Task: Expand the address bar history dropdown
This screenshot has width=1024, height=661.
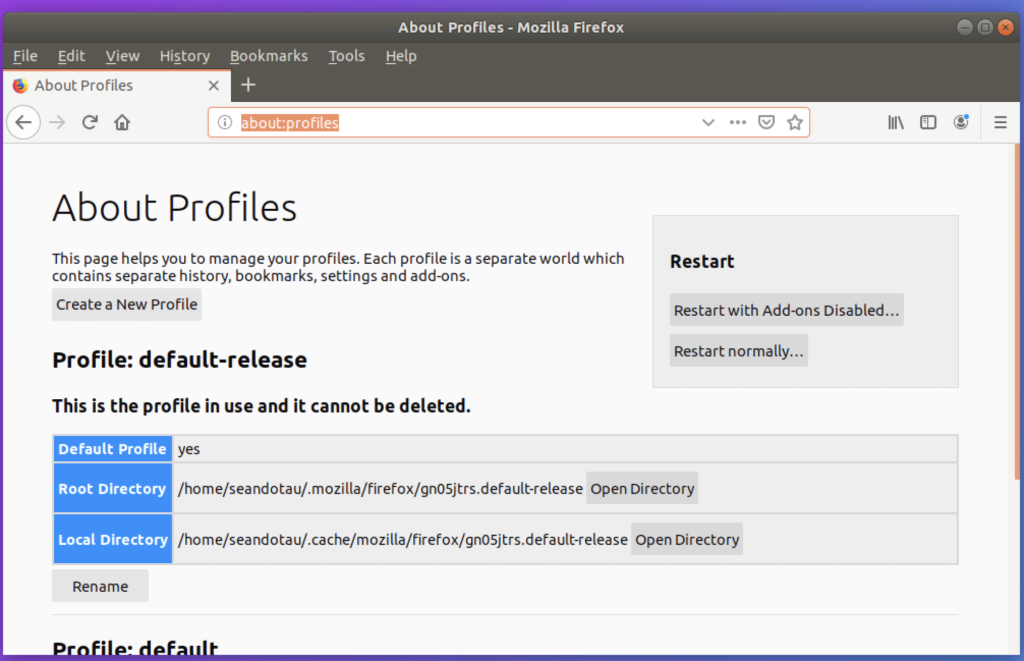Action: pos(708,122)
